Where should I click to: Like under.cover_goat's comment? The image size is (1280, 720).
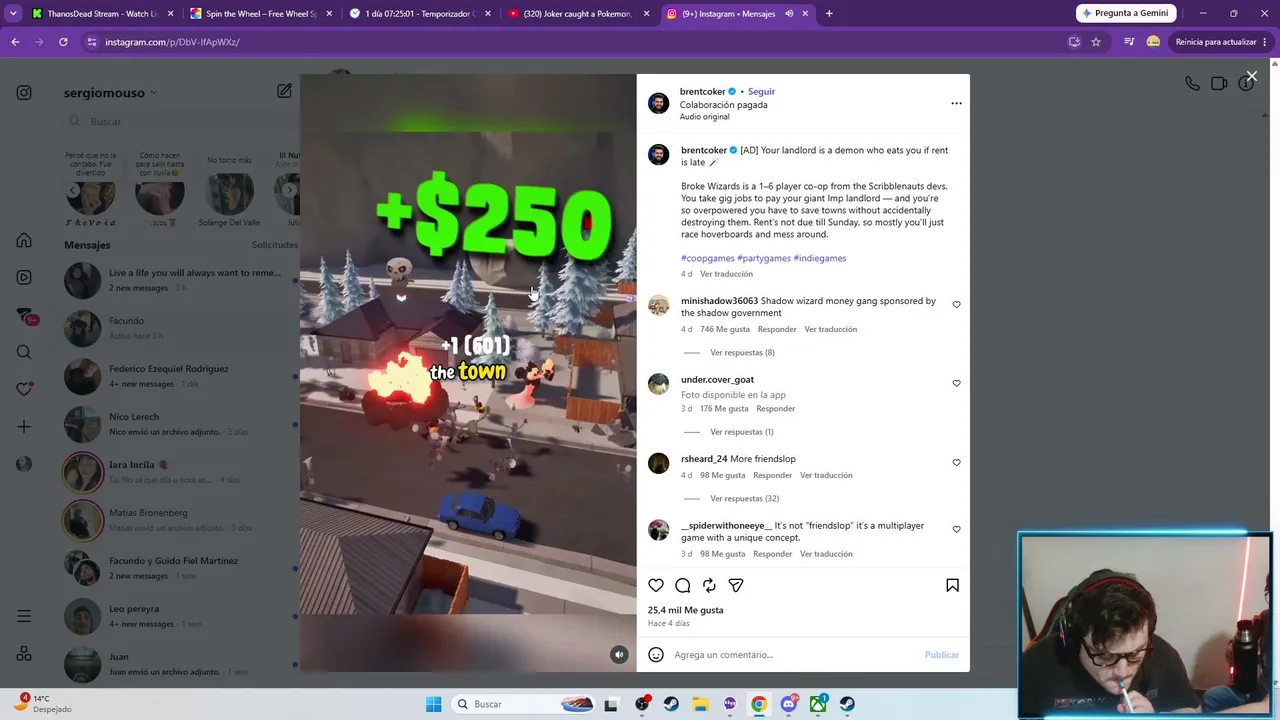956,383
